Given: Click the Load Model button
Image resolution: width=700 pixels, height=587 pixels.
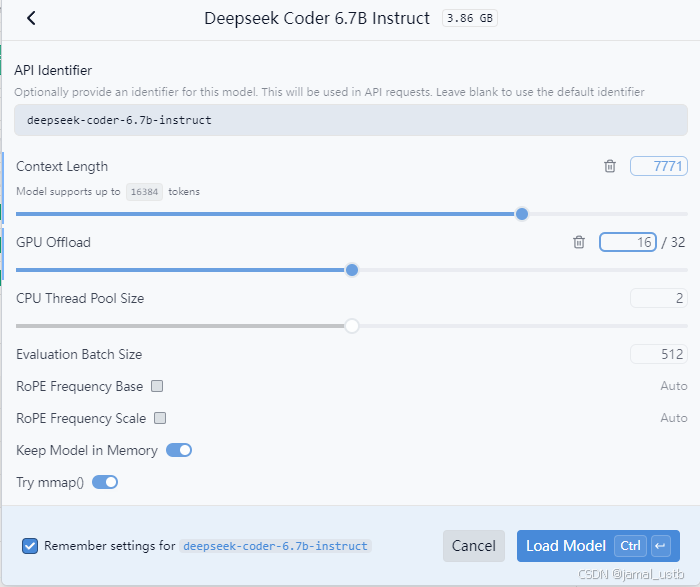Looking at the screenshot, I should pos(598,545).
